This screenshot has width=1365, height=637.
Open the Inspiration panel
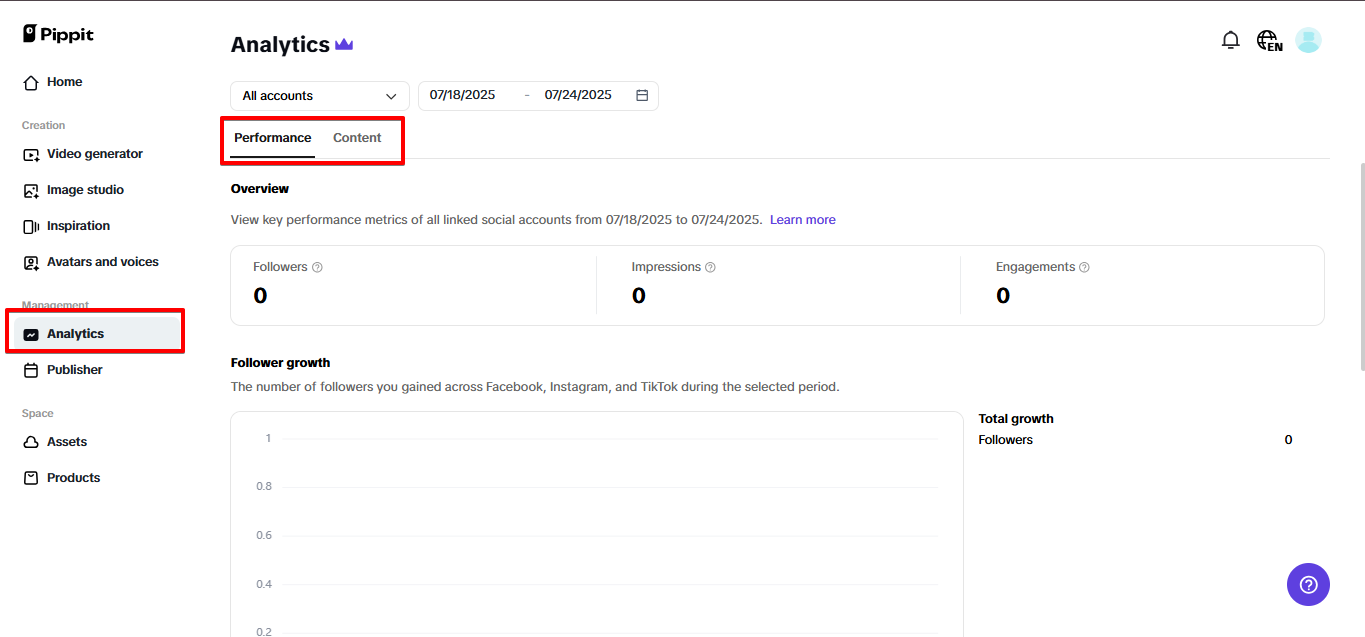click(78, 225)
